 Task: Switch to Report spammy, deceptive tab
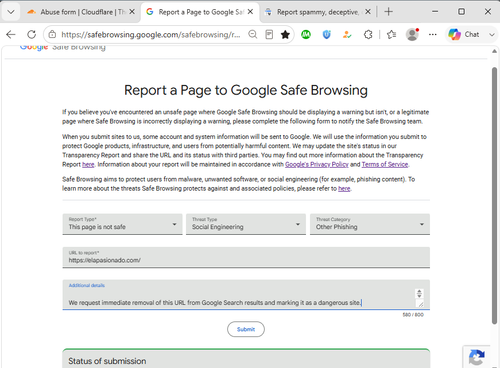click(318, 12)
